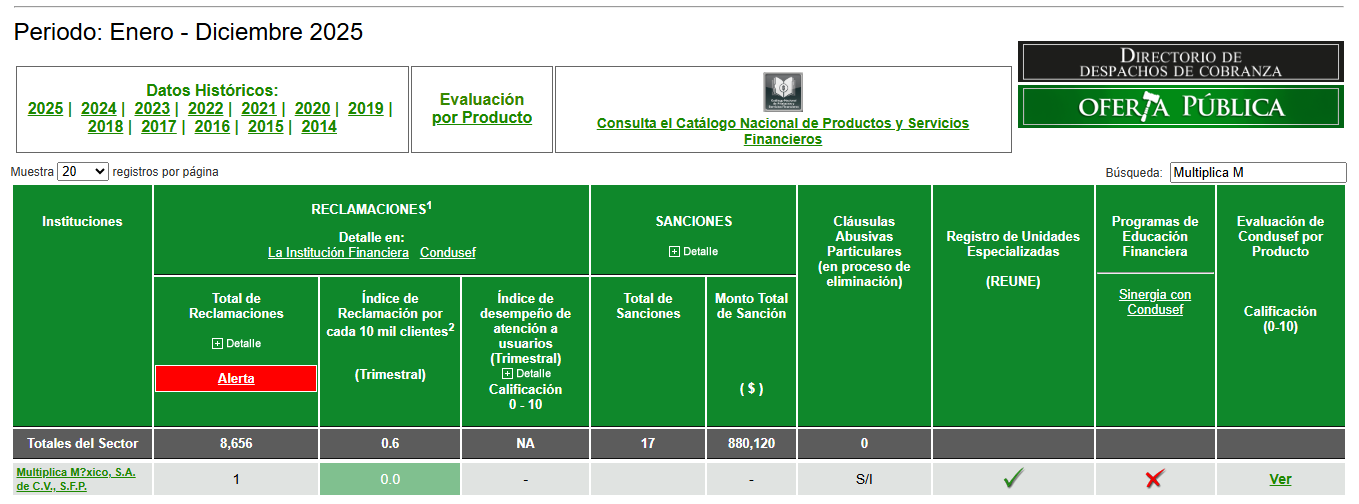Click the Catálogo Nacional logo icon
This screenshot has width=1359, height=504.
pyautogui.click(x=783, y=92)
